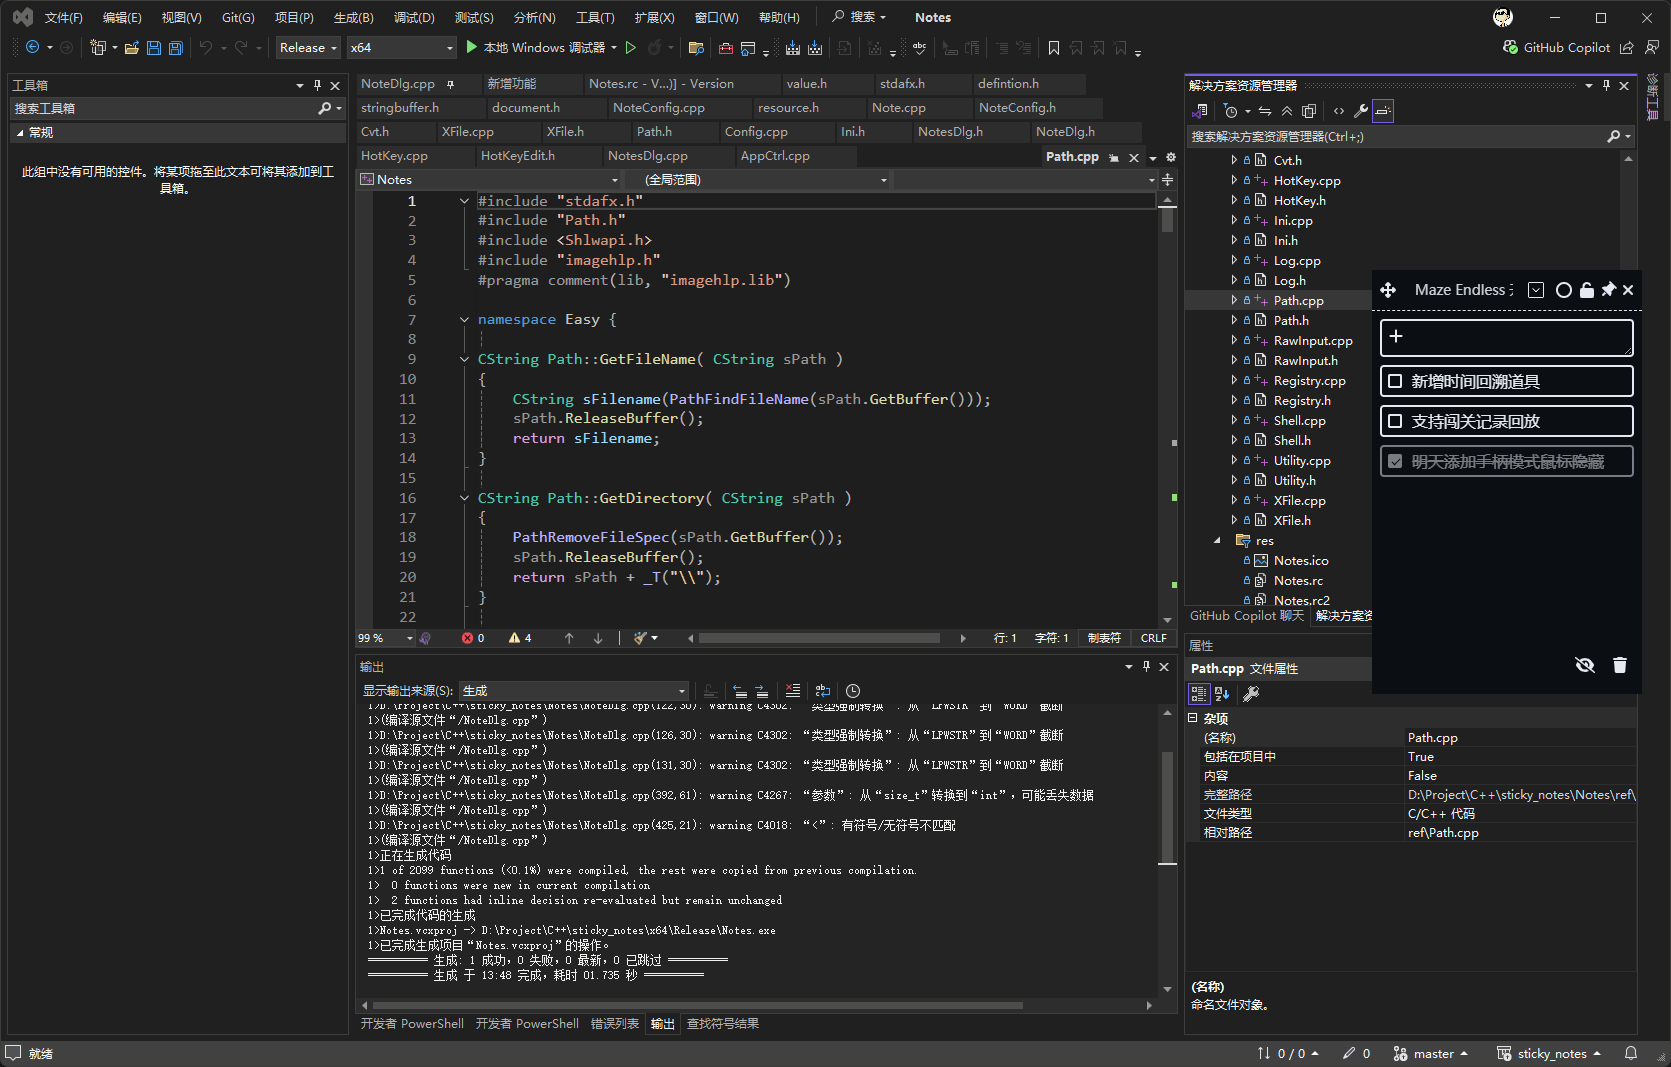Check the 支持闯关记录回放 checkbox
This screenshot has width=1671, height=1067.
(1395, 421)
